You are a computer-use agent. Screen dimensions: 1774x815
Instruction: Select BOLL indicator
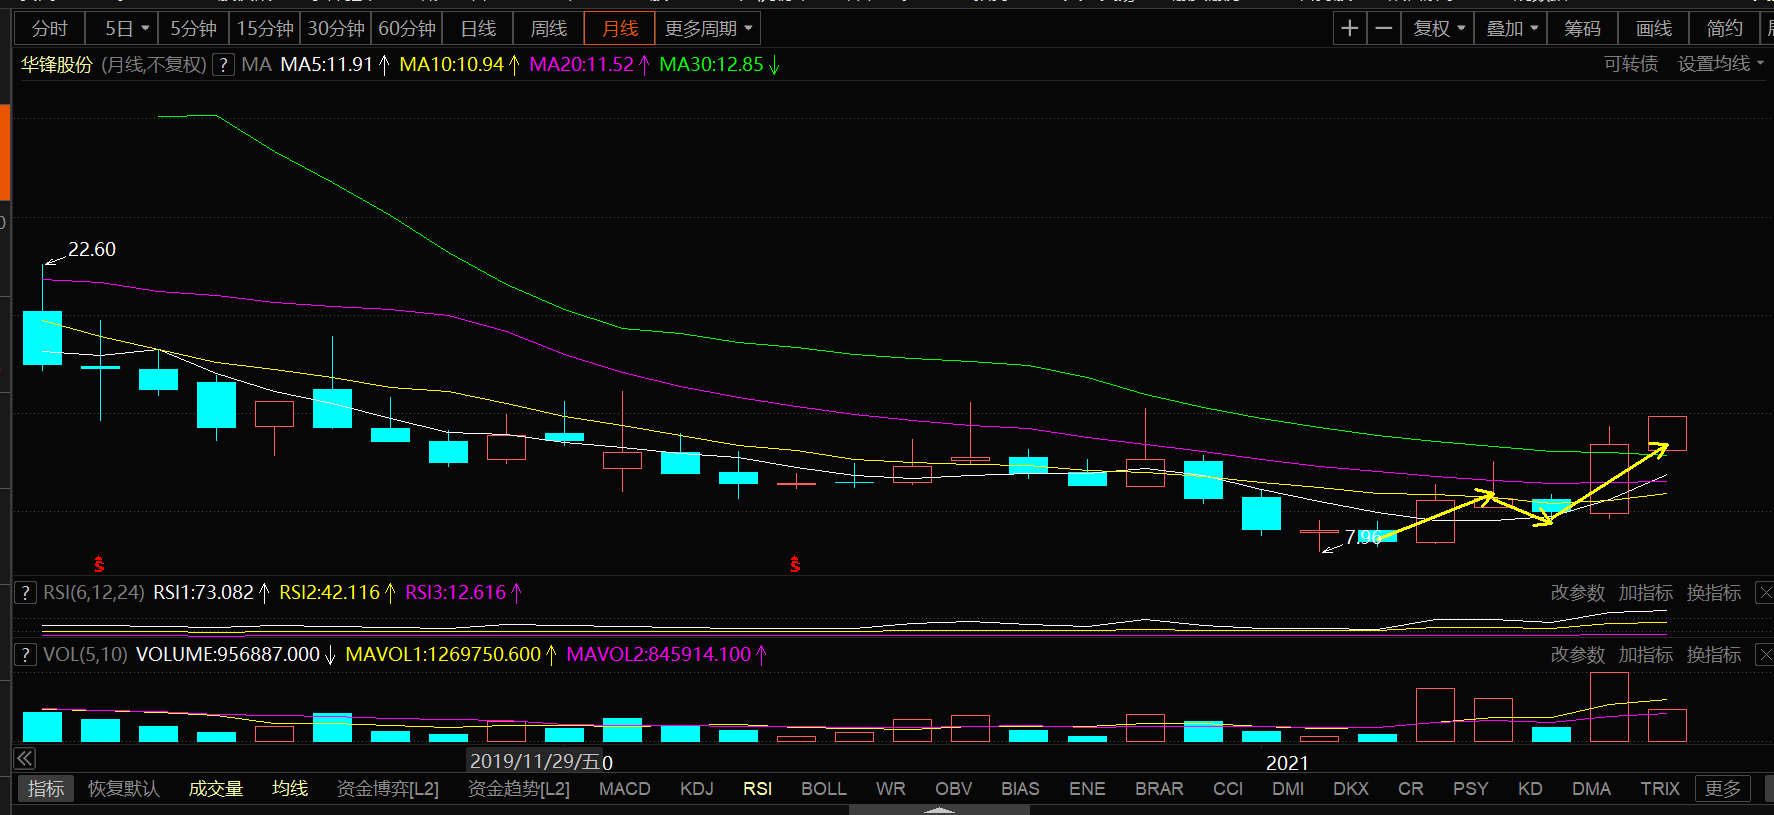pos(824,789)
